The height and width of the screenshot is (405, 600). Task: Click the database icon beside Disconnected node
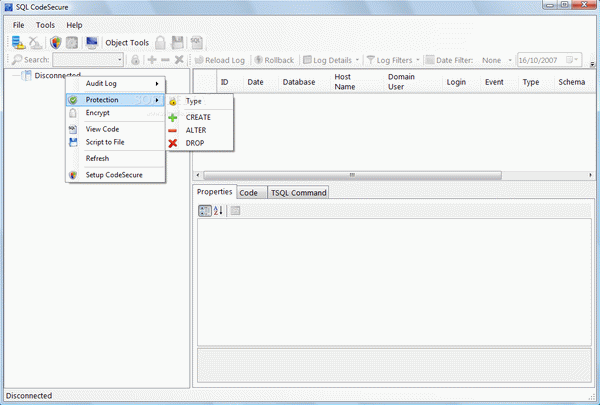pyautogui.click(x=26, y=75)
